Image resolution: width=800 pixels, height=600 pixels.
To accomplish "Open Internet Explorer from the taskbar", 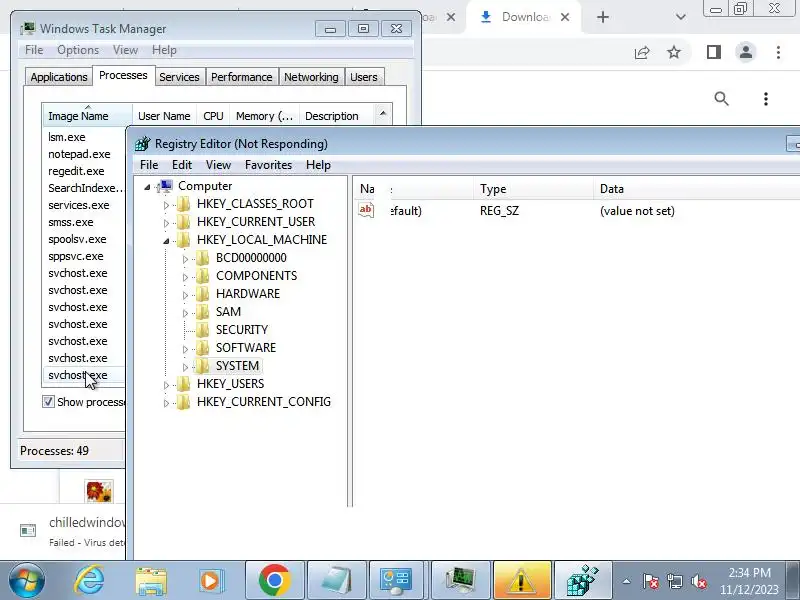I will click(x=89, y=580).
